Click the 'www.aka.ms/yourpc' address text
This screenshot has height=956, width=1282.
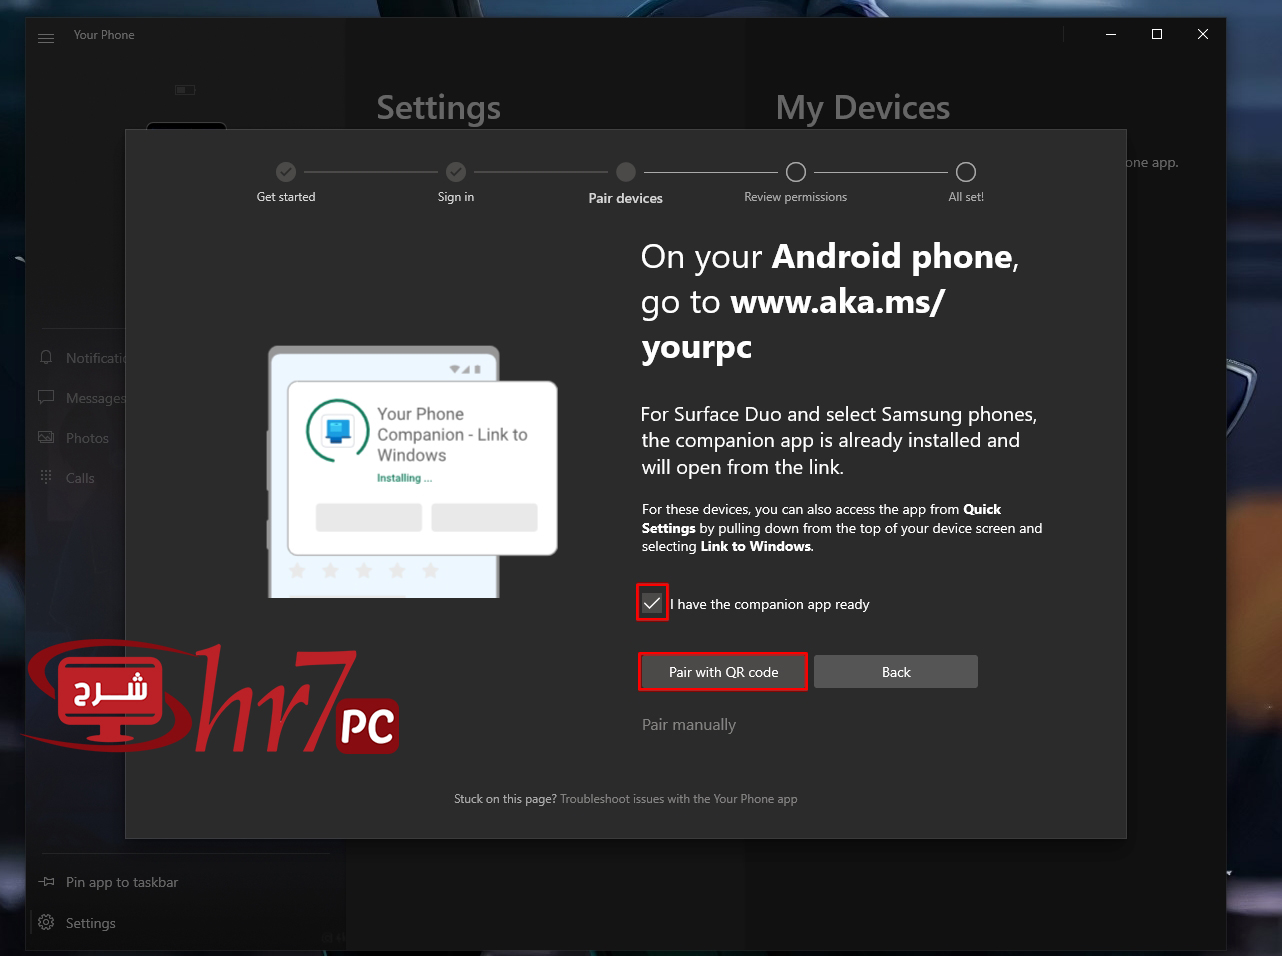coord(793,324)
